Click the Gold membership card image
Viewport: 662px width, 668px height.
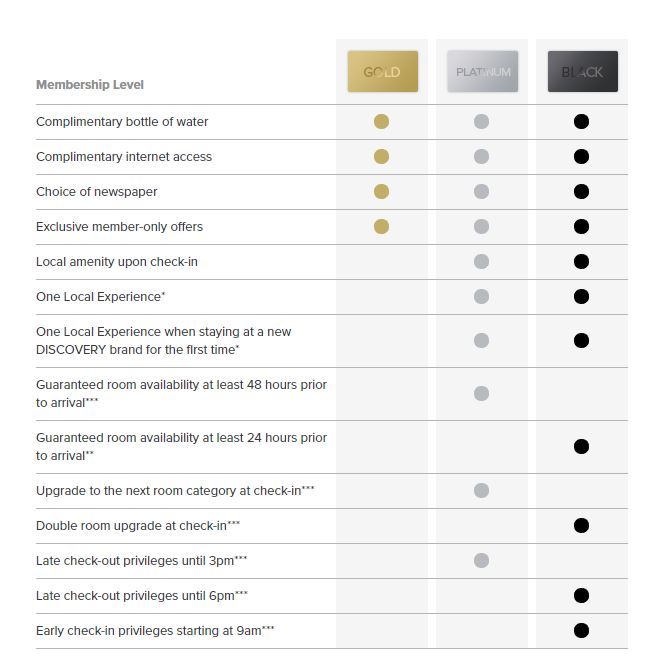[x=382, y=72]
